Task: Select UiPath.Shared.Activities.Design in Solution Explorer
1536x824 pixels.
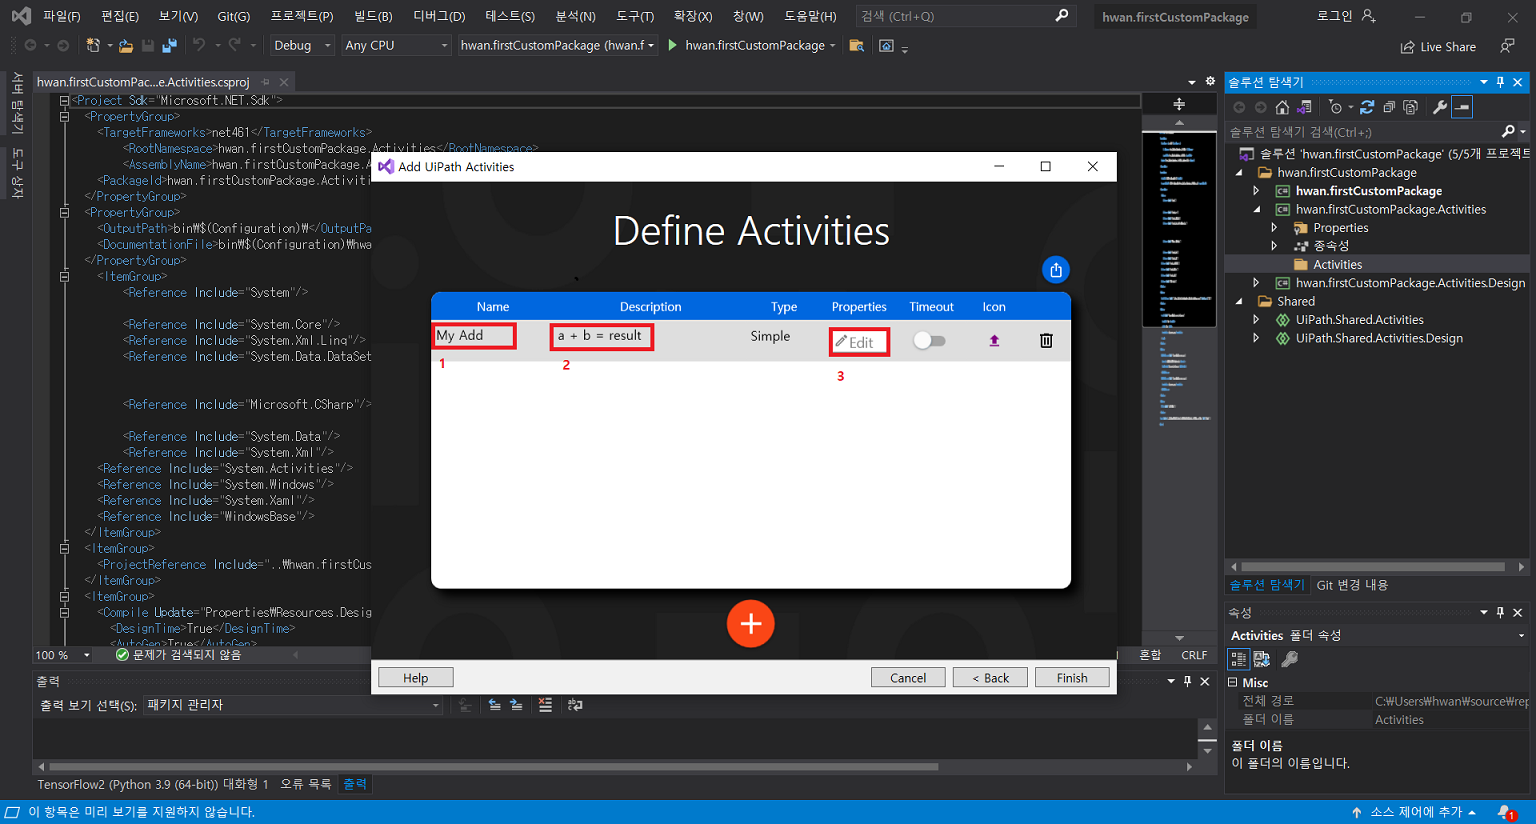Action: (x=1379, y=338)
